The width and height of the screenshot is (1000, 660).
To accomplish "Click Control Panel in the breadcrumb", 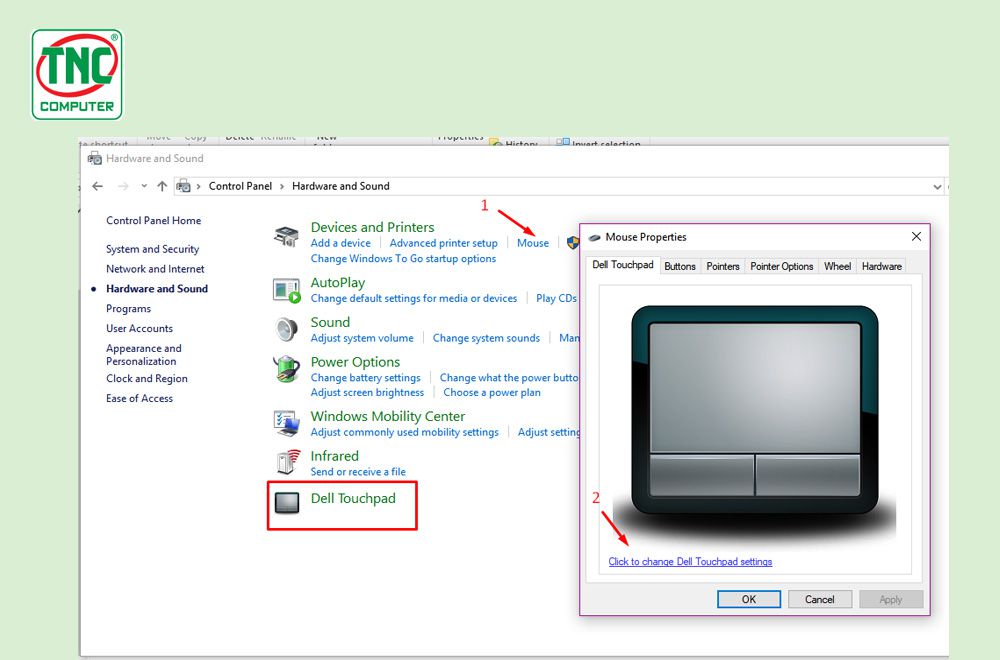I will [x=240, y=186].
